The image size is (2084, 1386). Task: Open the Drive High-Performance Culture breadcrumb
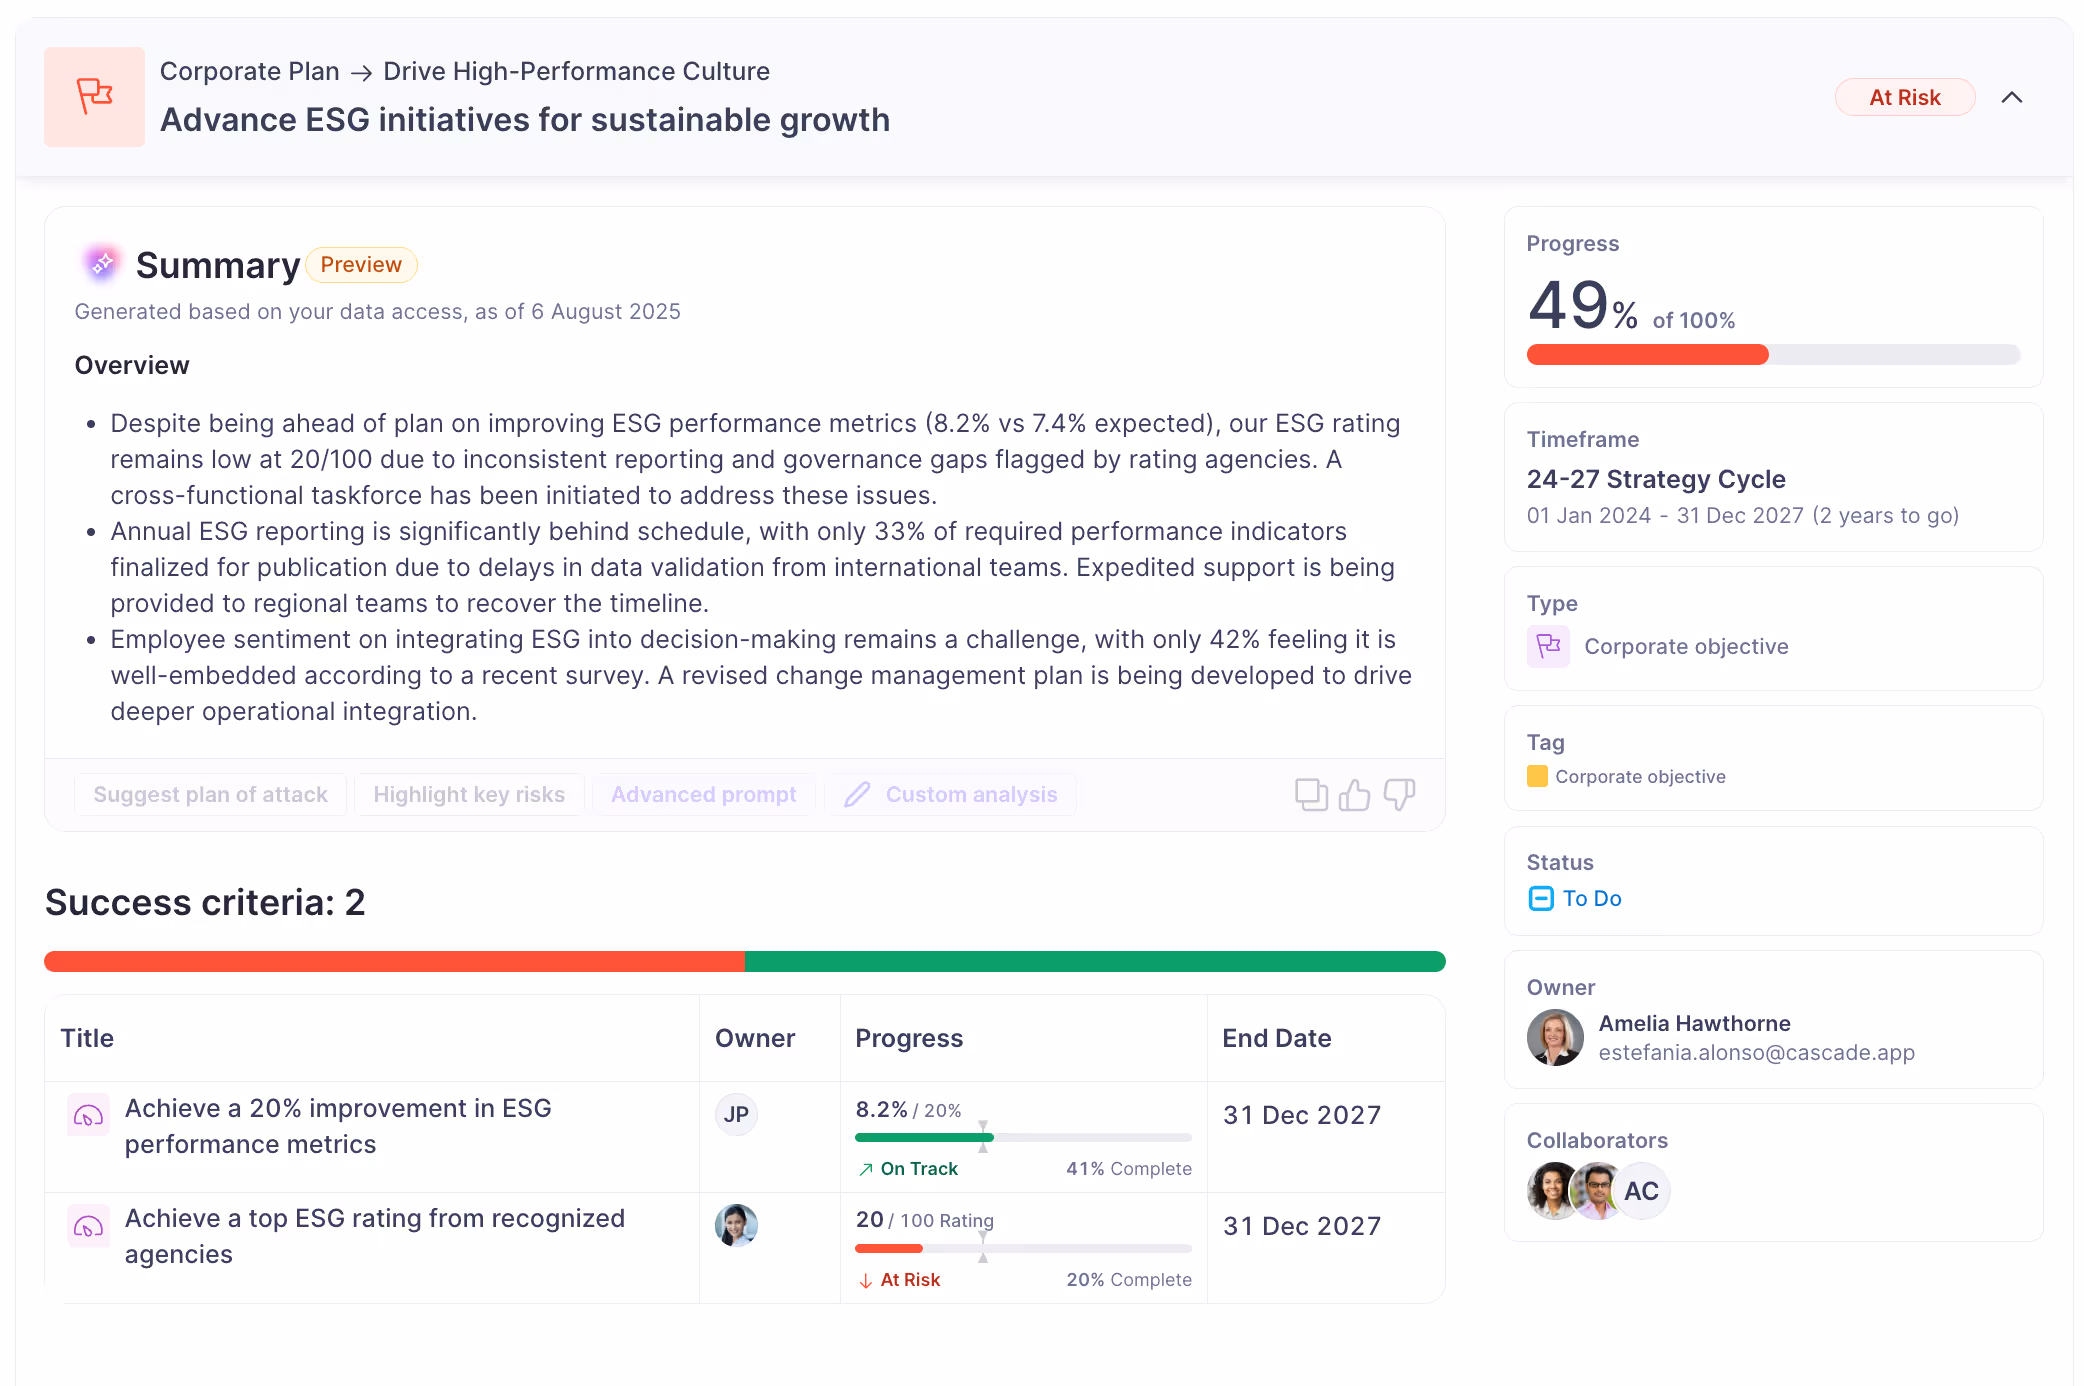click(575, 71)
